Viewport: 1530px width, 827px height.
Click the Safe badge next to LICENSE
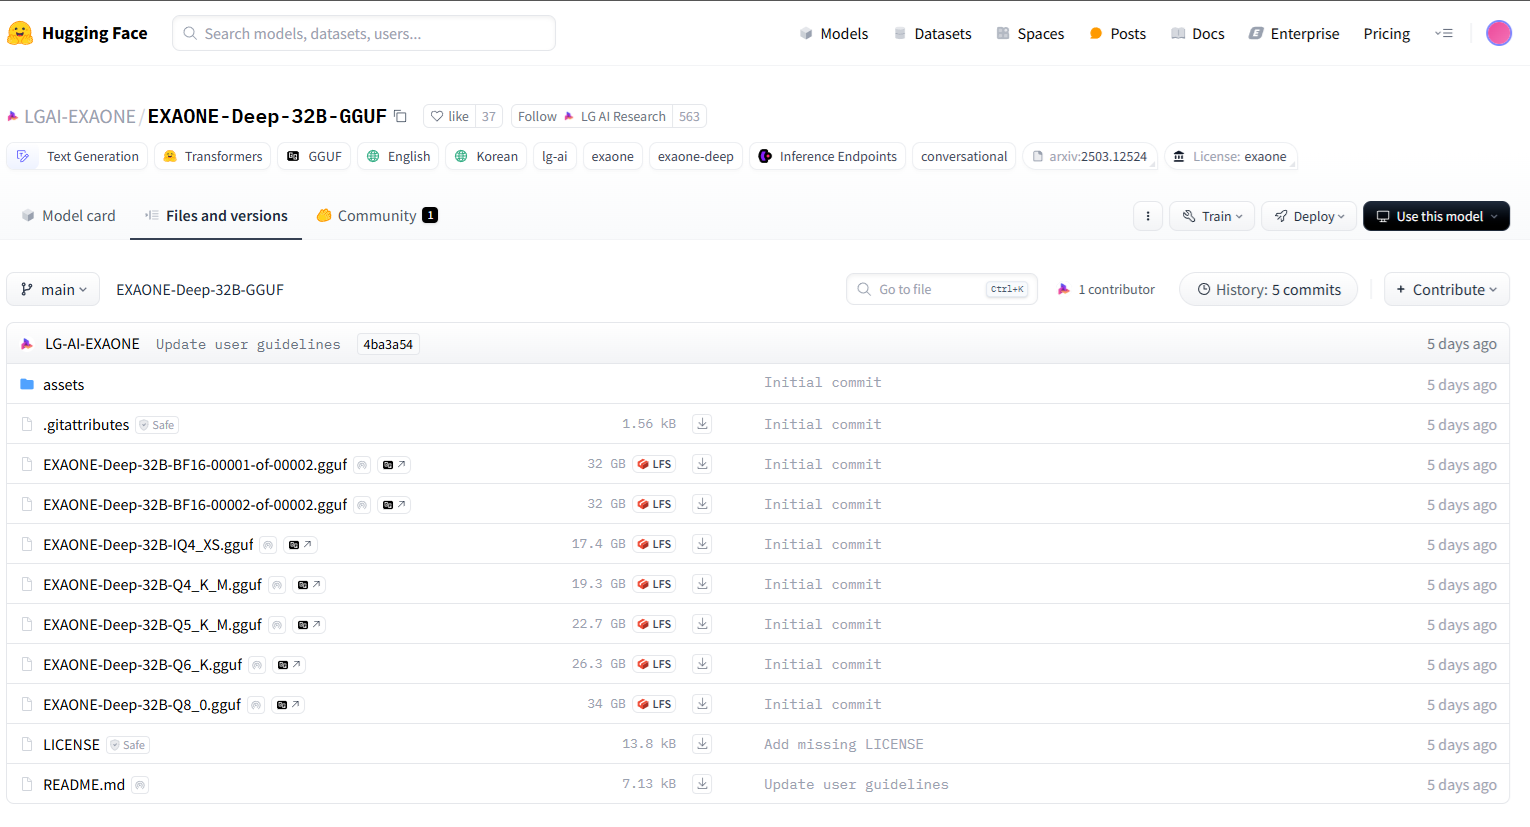(128, 745)
